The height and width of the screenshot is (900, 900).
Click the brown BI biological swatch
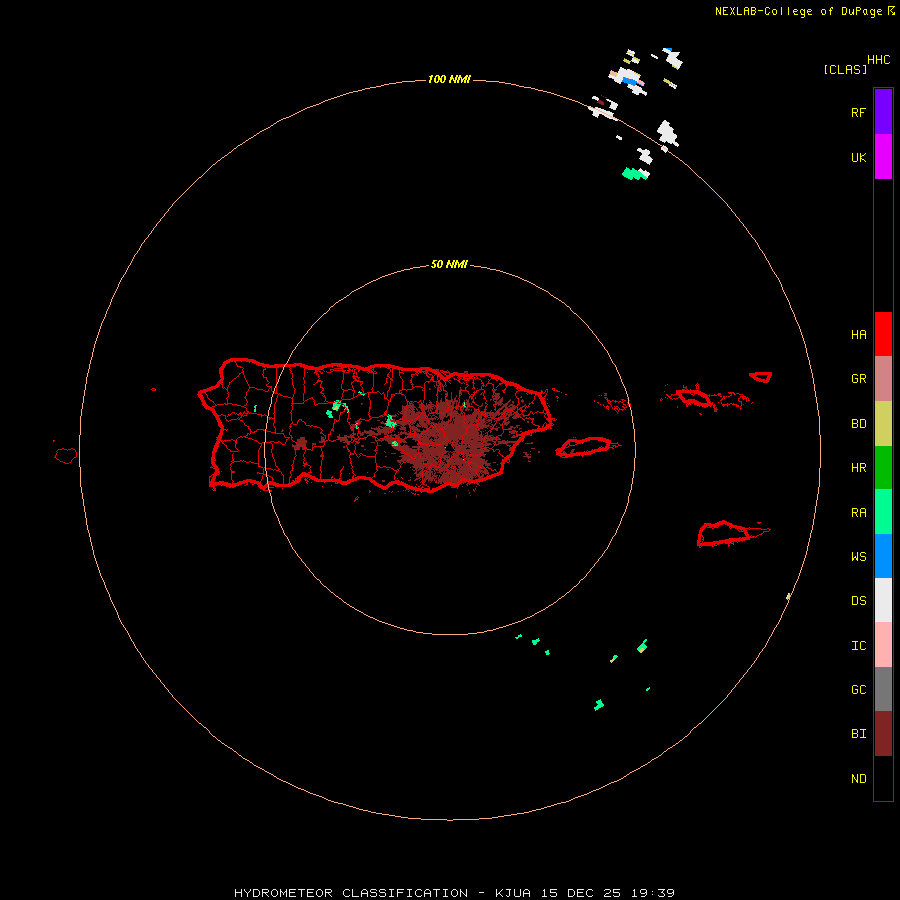coord(883,734)
